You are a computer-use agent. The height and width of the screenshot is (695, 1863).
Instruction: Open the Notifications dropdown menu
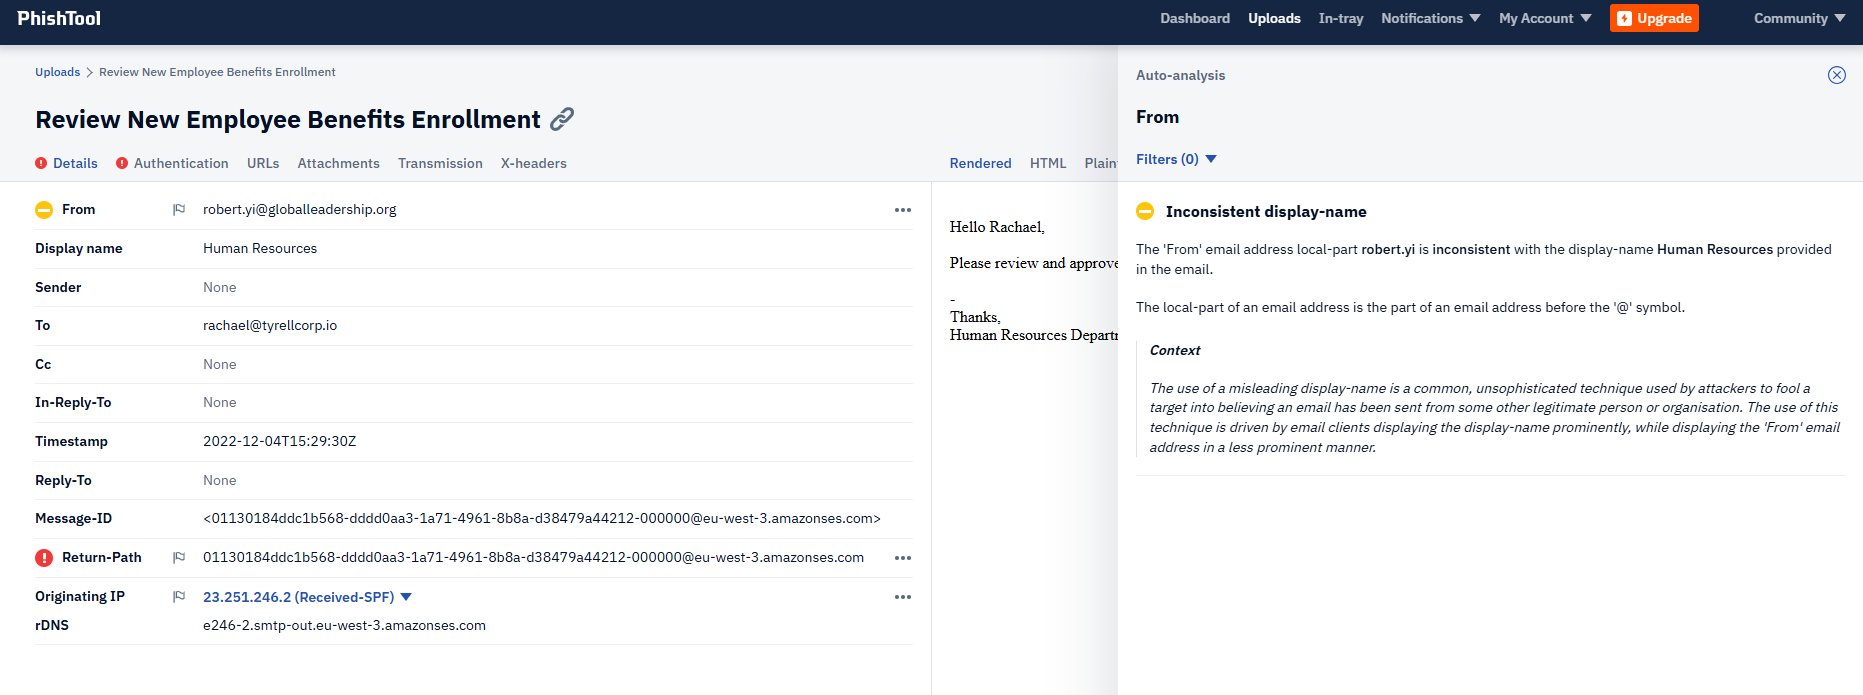click(1430, 18)
